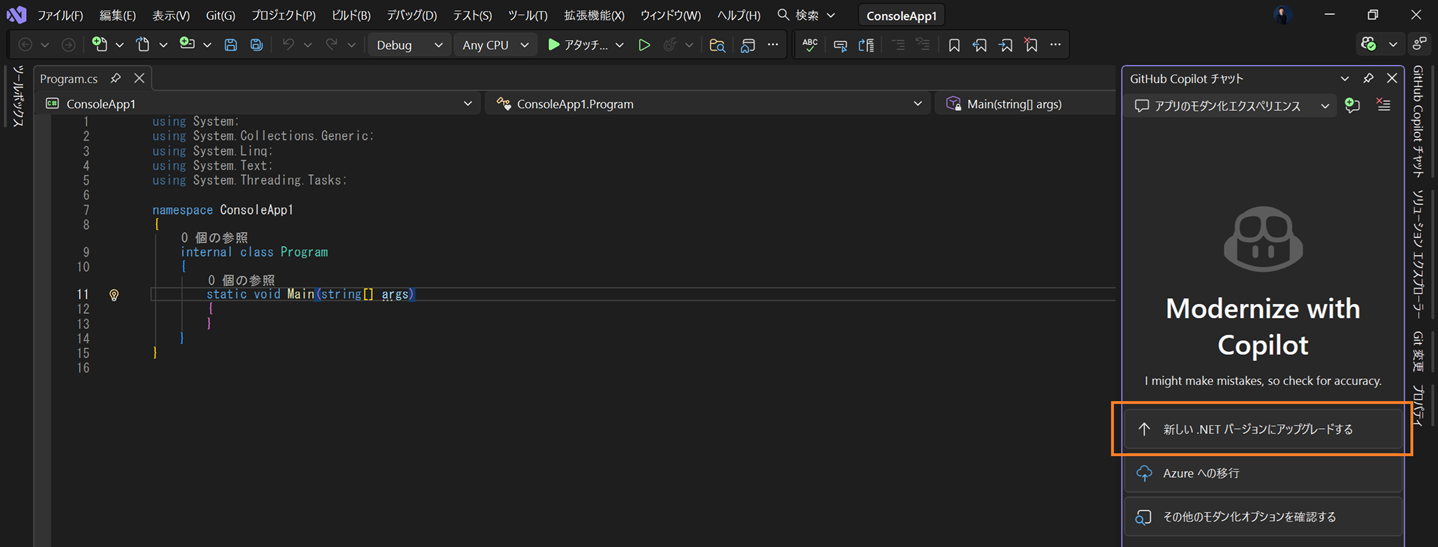This screenshot has width=1438, height=547.
Task: Click the ConsoleApp1 solution name button
Action: click(902, 16)
